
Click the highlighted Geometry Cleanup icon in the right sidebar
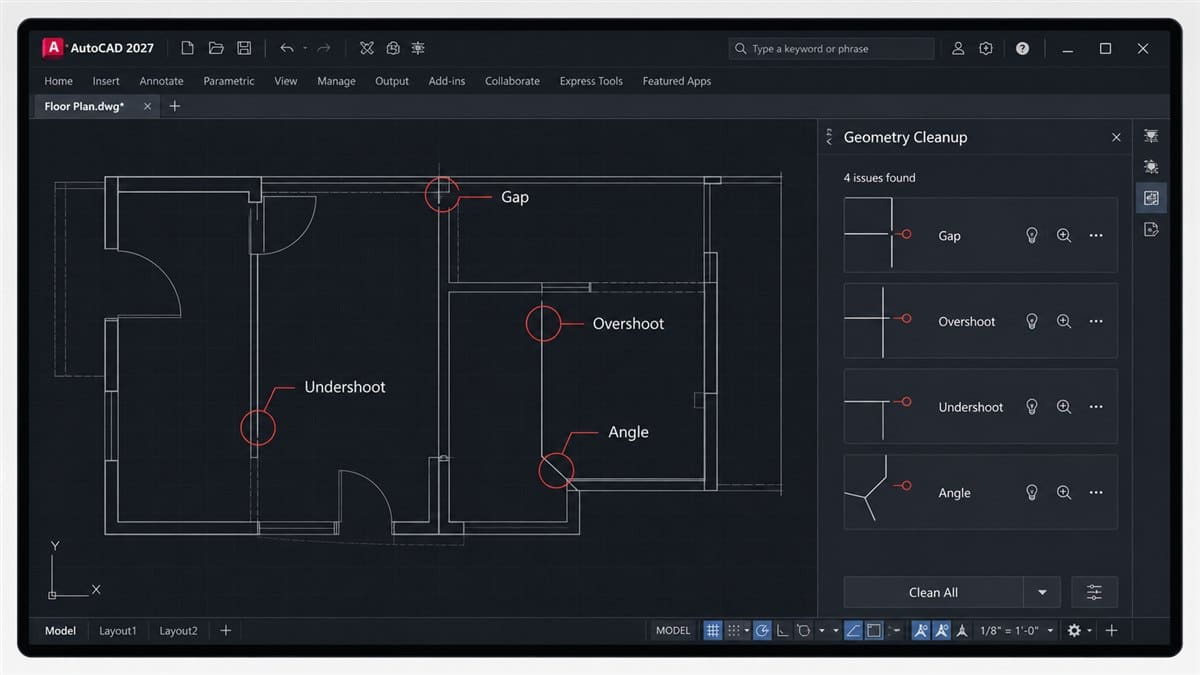click(x=1151, y=198)
